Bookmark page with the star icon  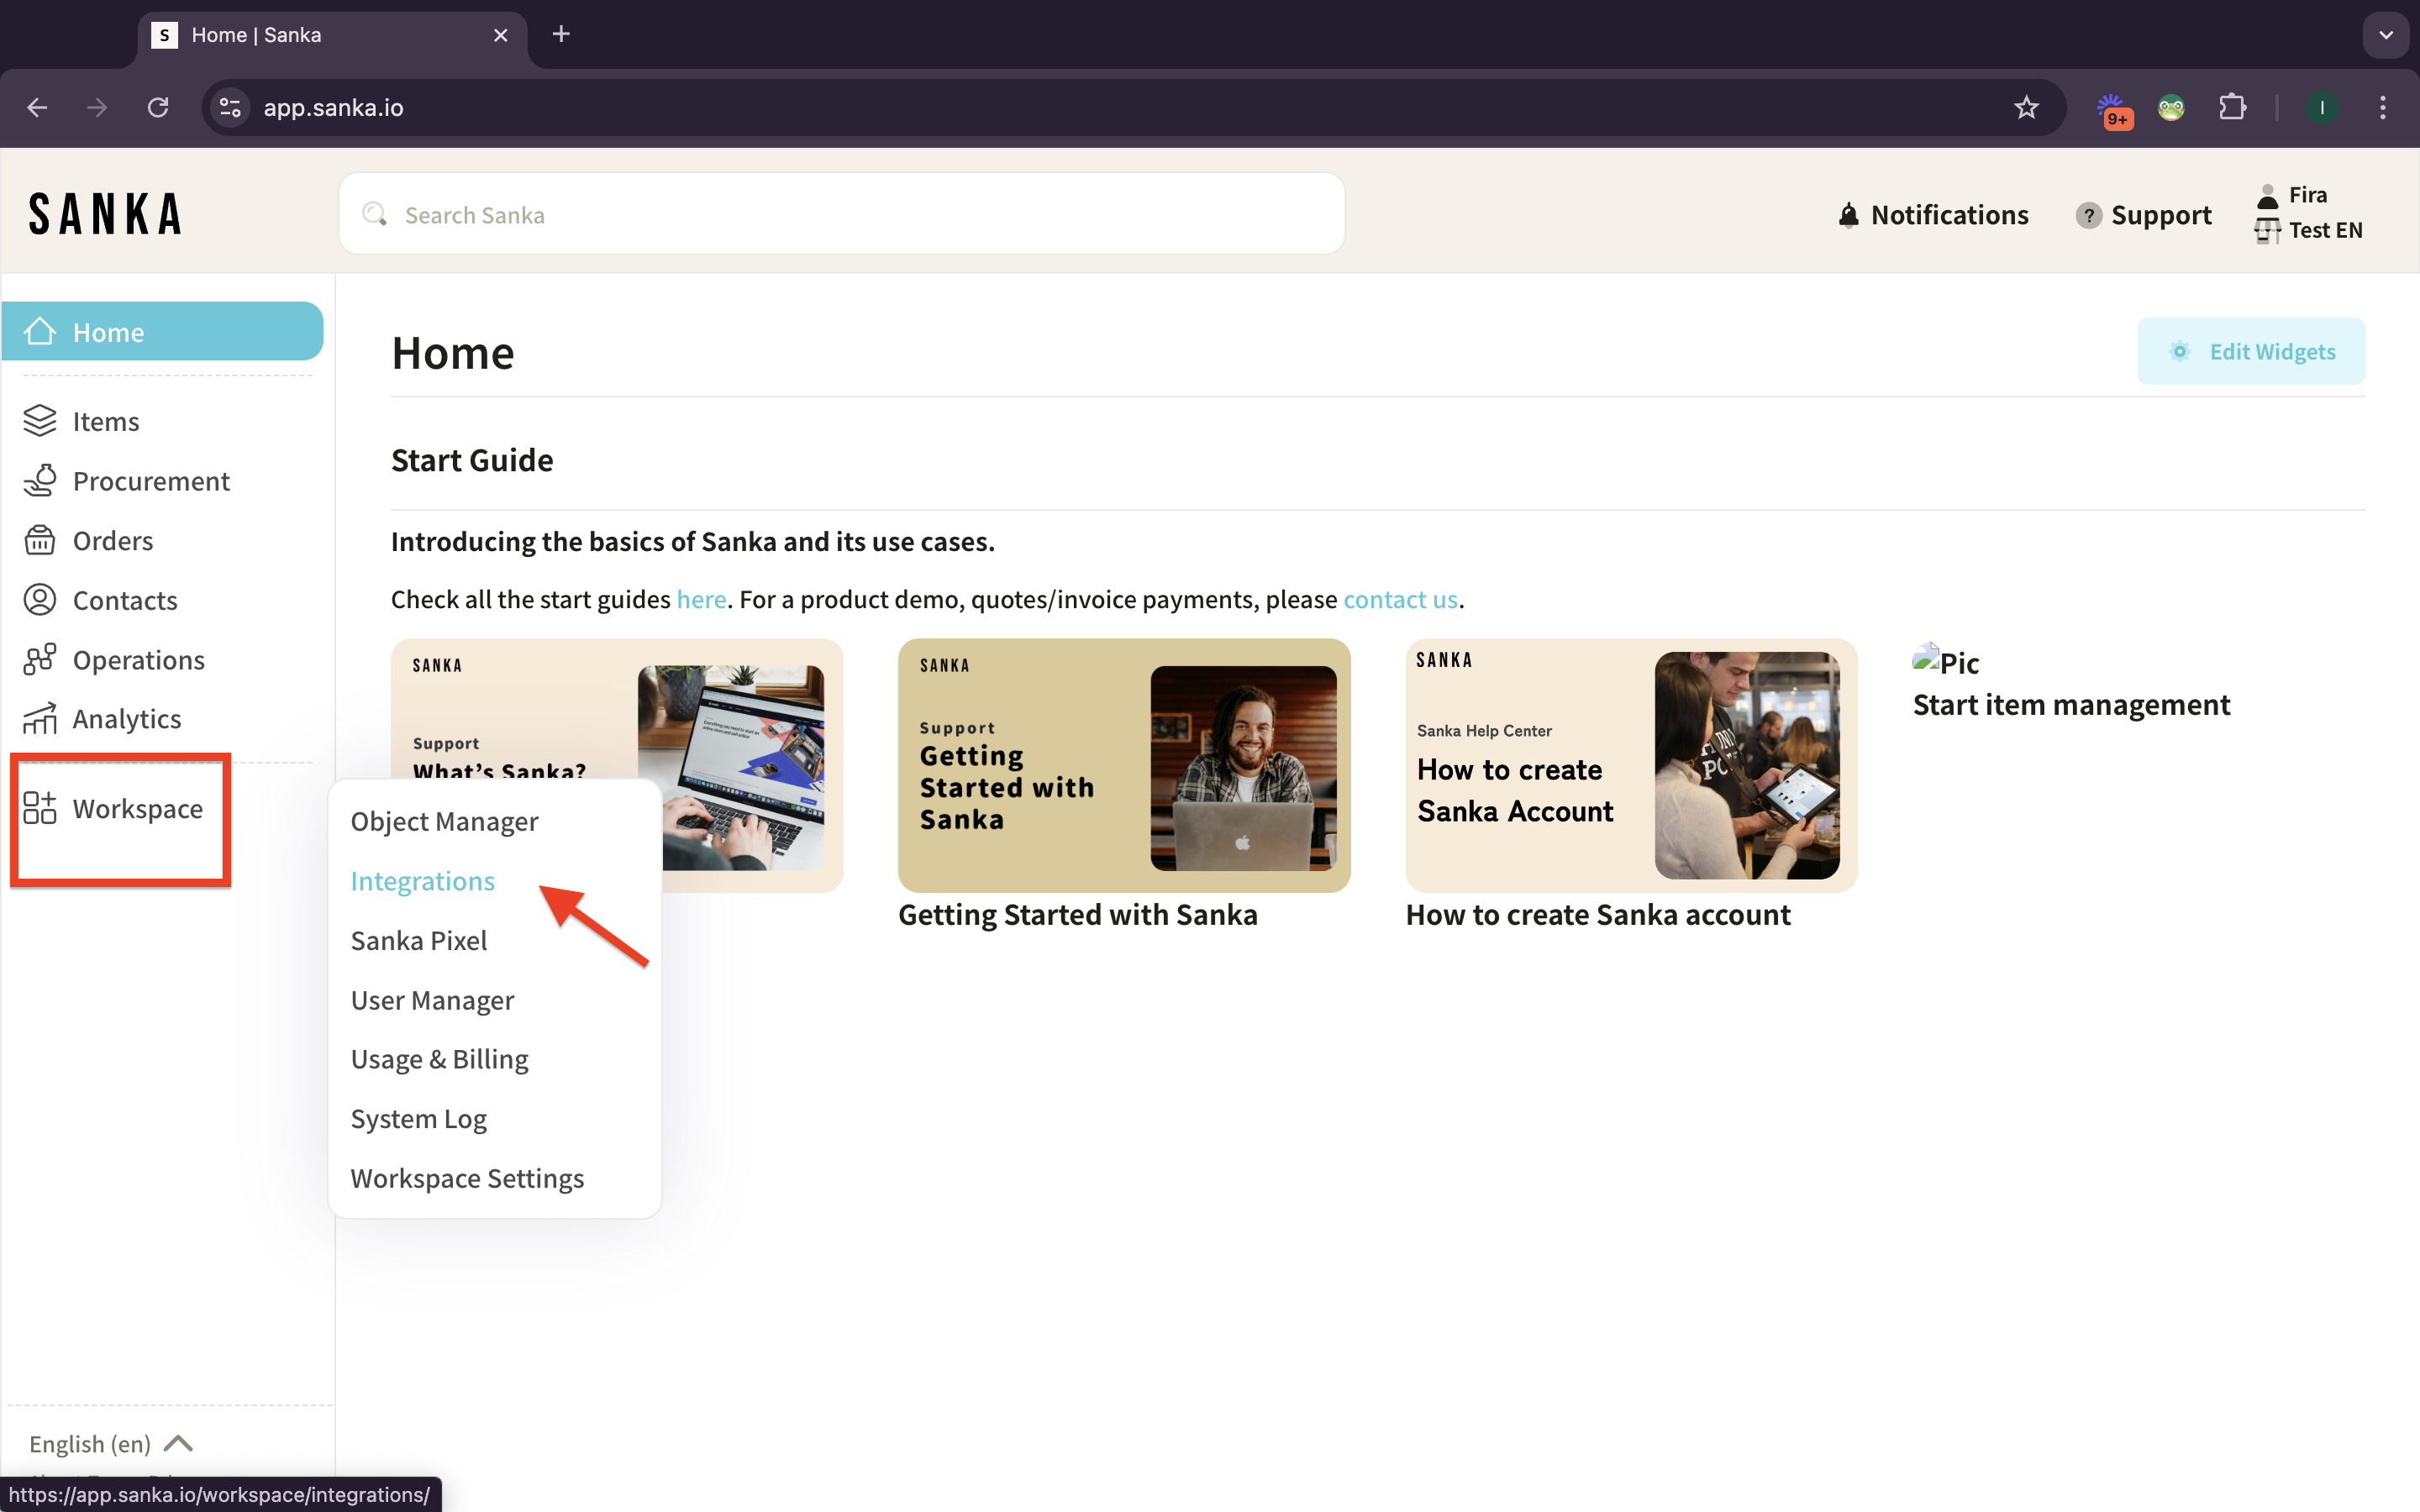[2026, 107]
